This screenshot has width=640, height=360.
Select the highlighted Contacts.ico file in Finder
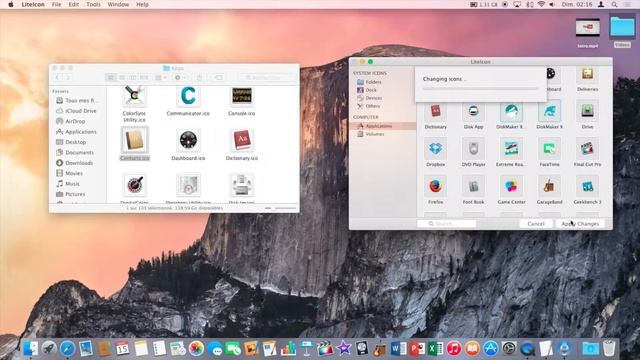[x=135, y=140]
